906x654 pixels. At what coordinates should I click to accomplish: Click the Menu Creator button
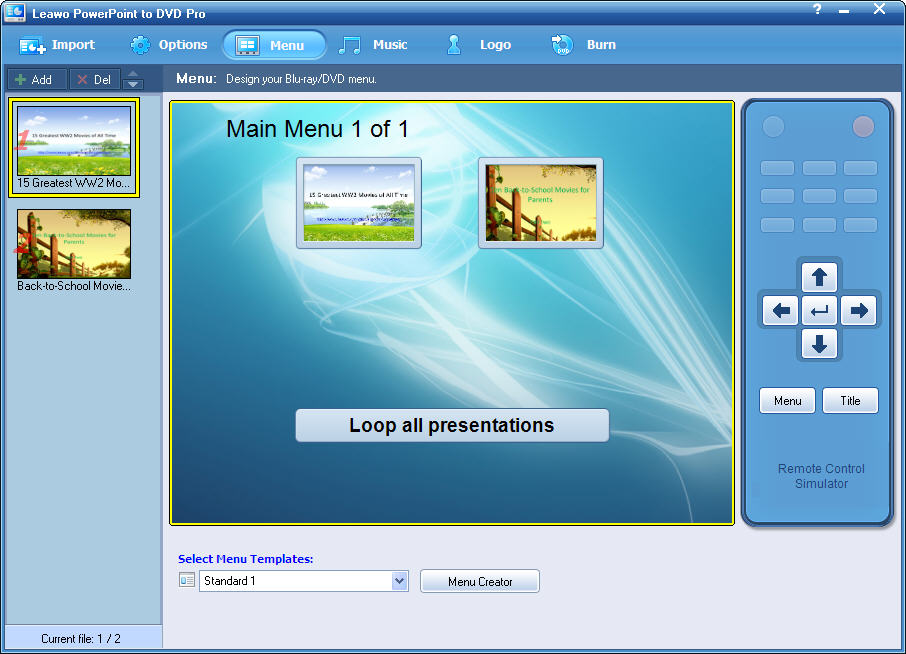click(x=480, y=581)
